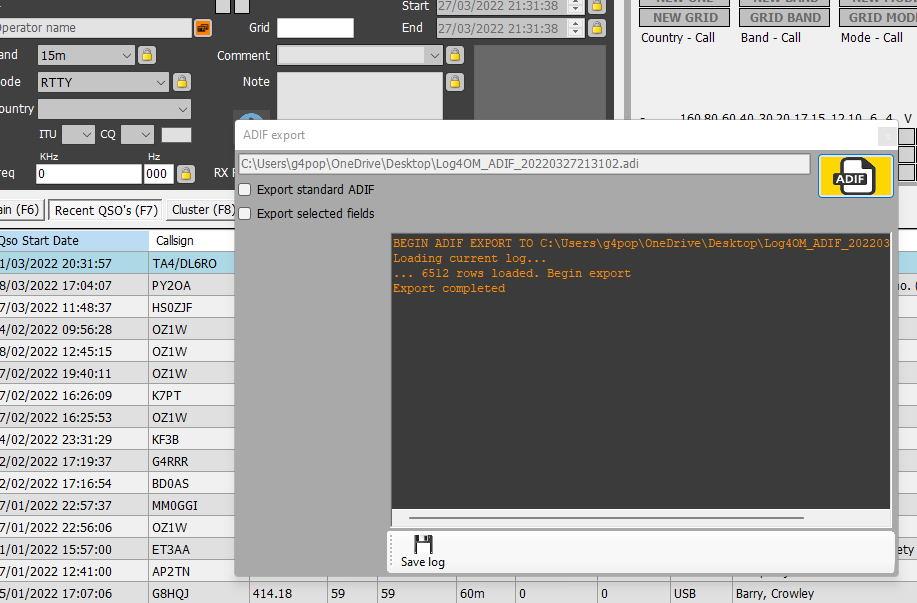Open the Mode dropdown showing RTTY
The height and width of the screenshot is (603, 917).
point(104,82)
